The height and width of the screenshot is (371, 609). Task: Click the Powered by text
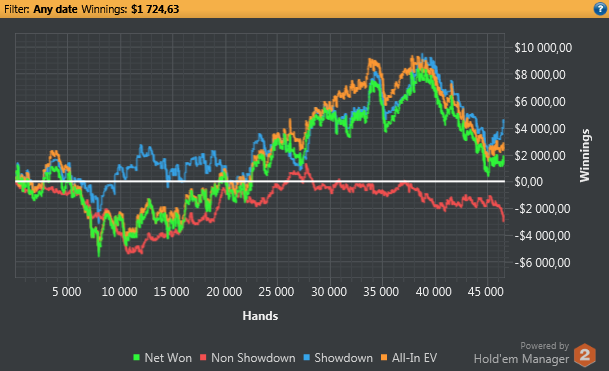(x=545, y=346)
